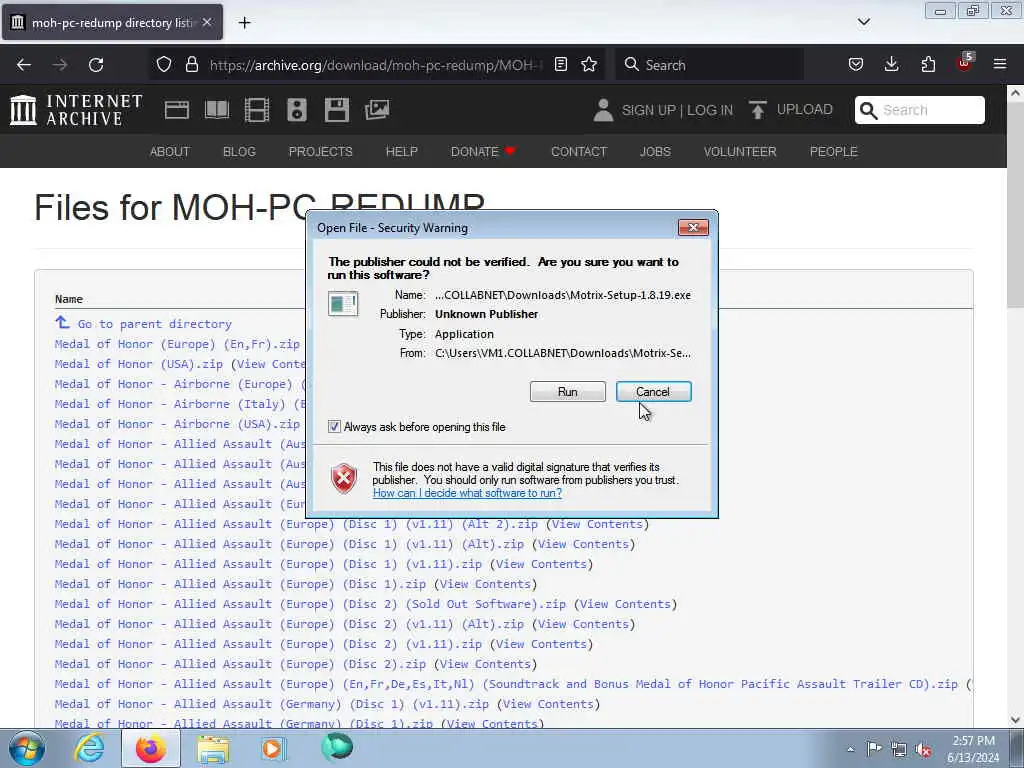Viewport: 1024px width, 768px height.
Task: Open the Texts book icon
Action: click(217, 110)
